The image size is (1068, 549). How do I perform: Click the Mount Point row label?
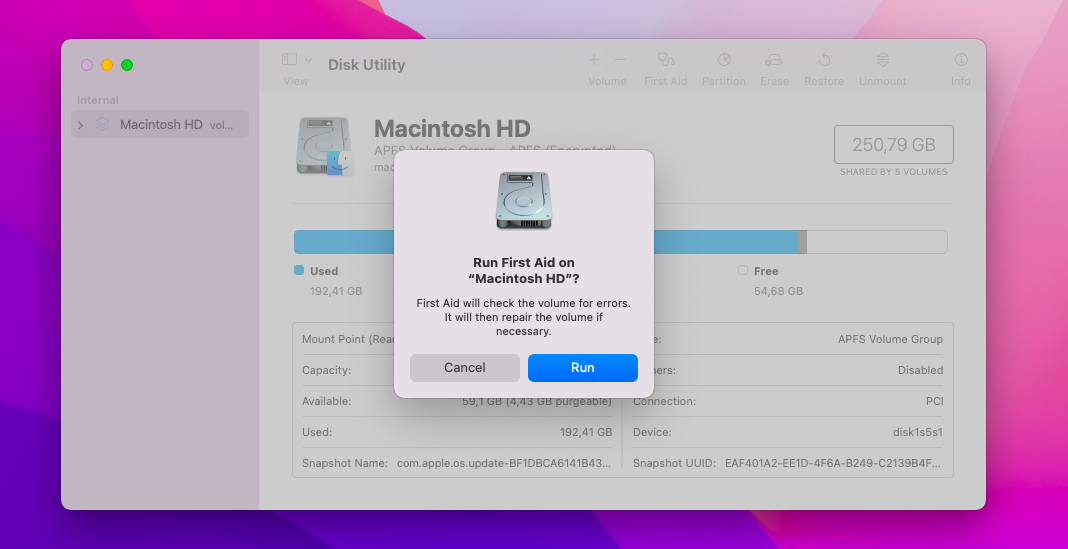348,339
